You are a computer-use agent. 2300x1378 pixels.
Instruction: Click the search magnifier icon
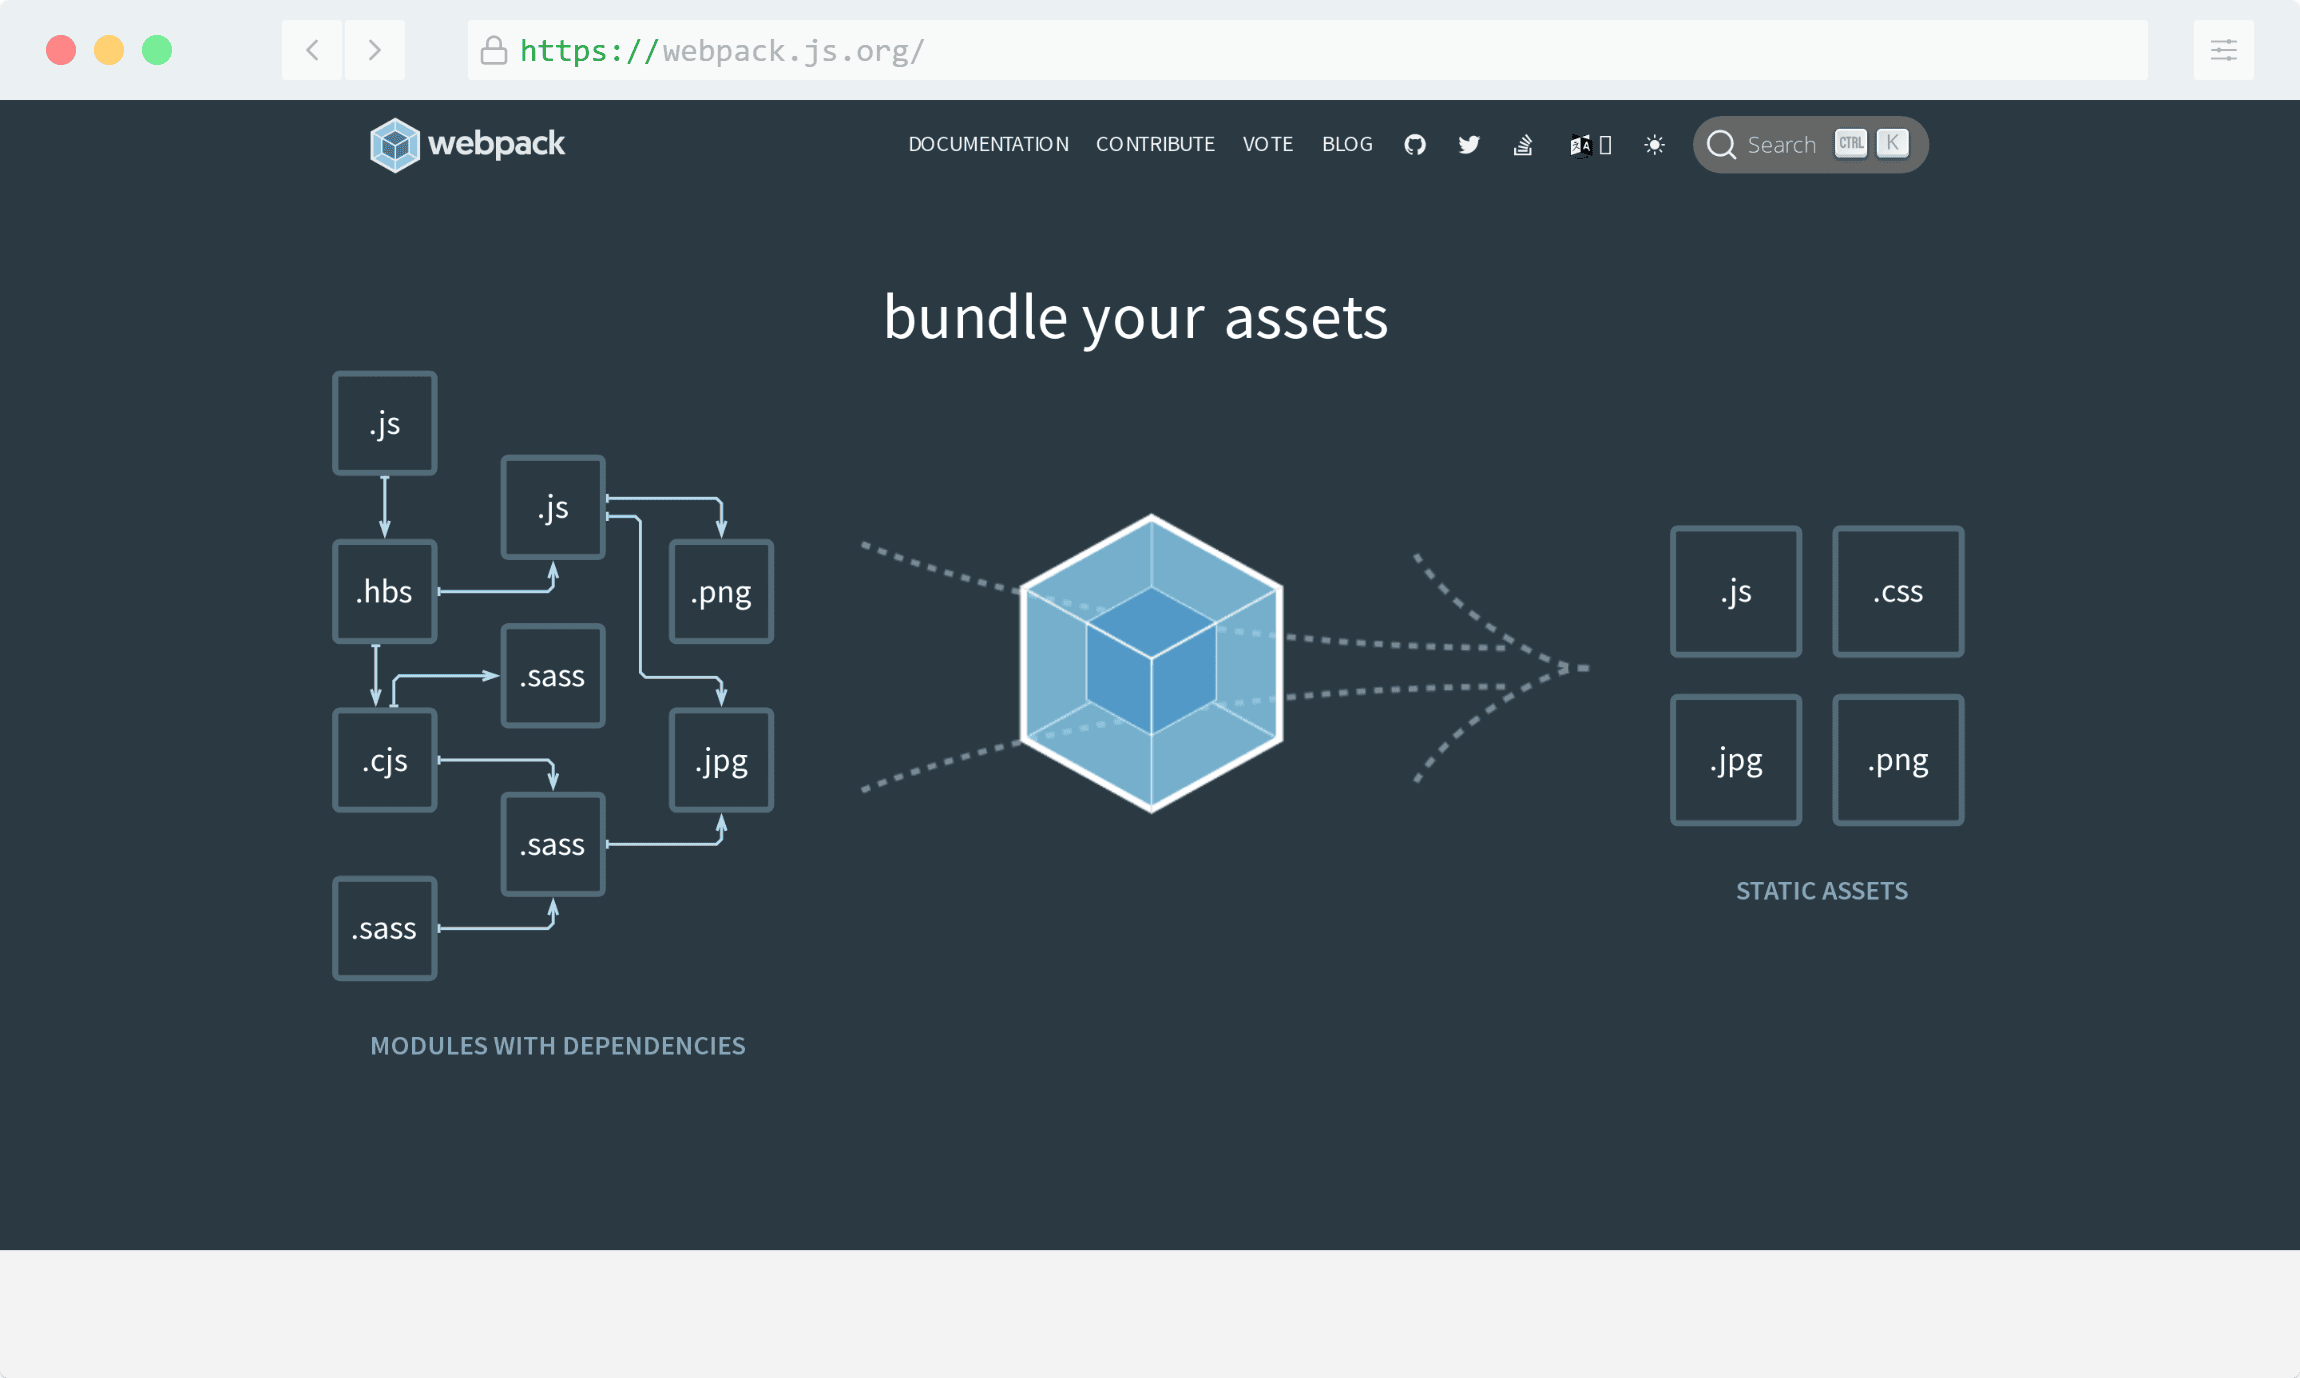1721,144
